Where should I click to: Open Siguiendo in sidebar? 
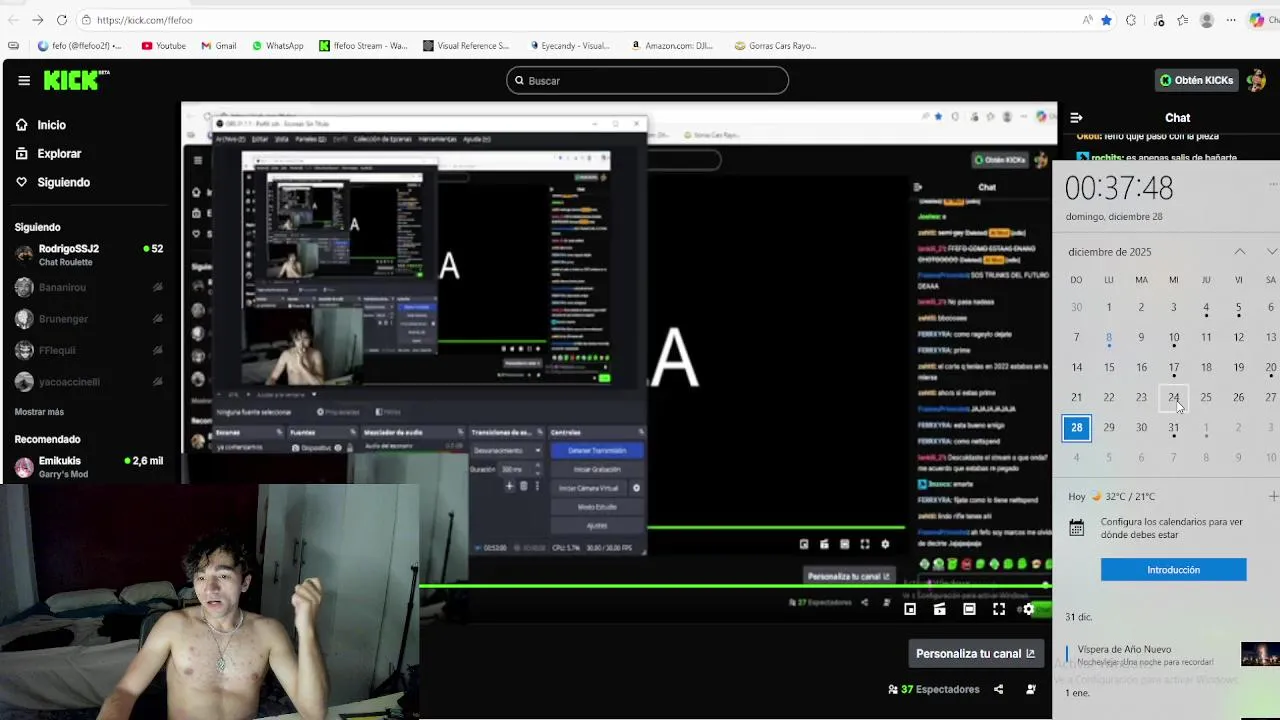53,183
